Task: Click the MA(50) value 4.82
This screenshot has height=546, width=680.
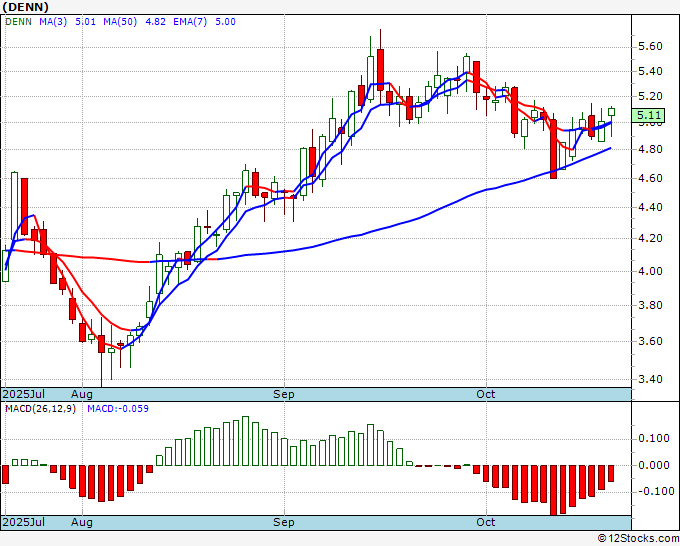Action: click(155, 22)
